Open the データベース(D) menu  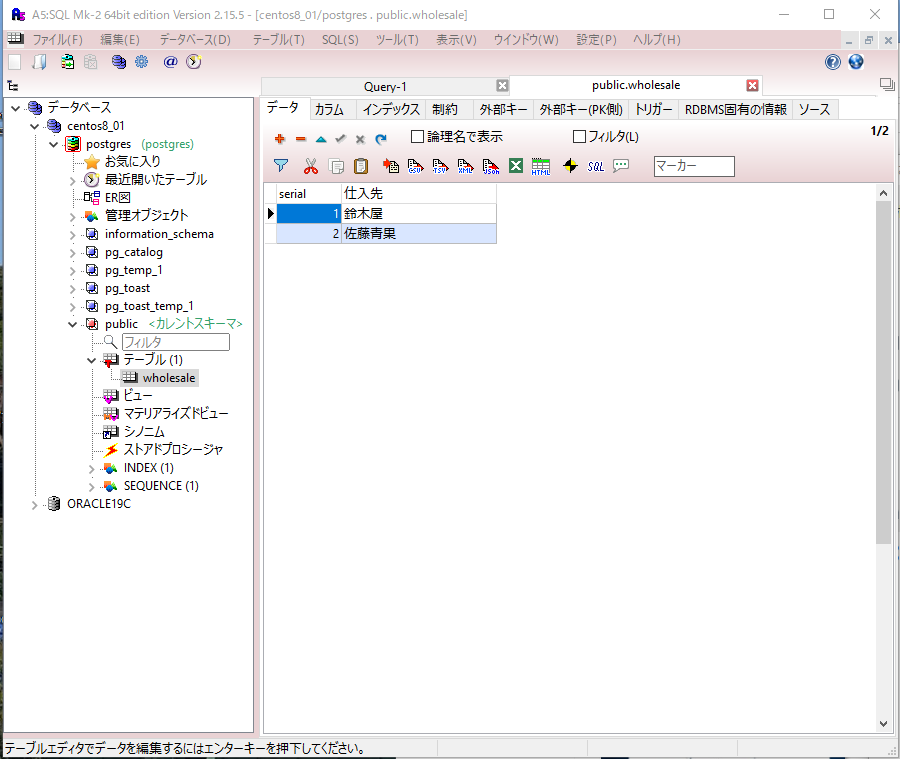pyautogui.click(x=194, y=40)
